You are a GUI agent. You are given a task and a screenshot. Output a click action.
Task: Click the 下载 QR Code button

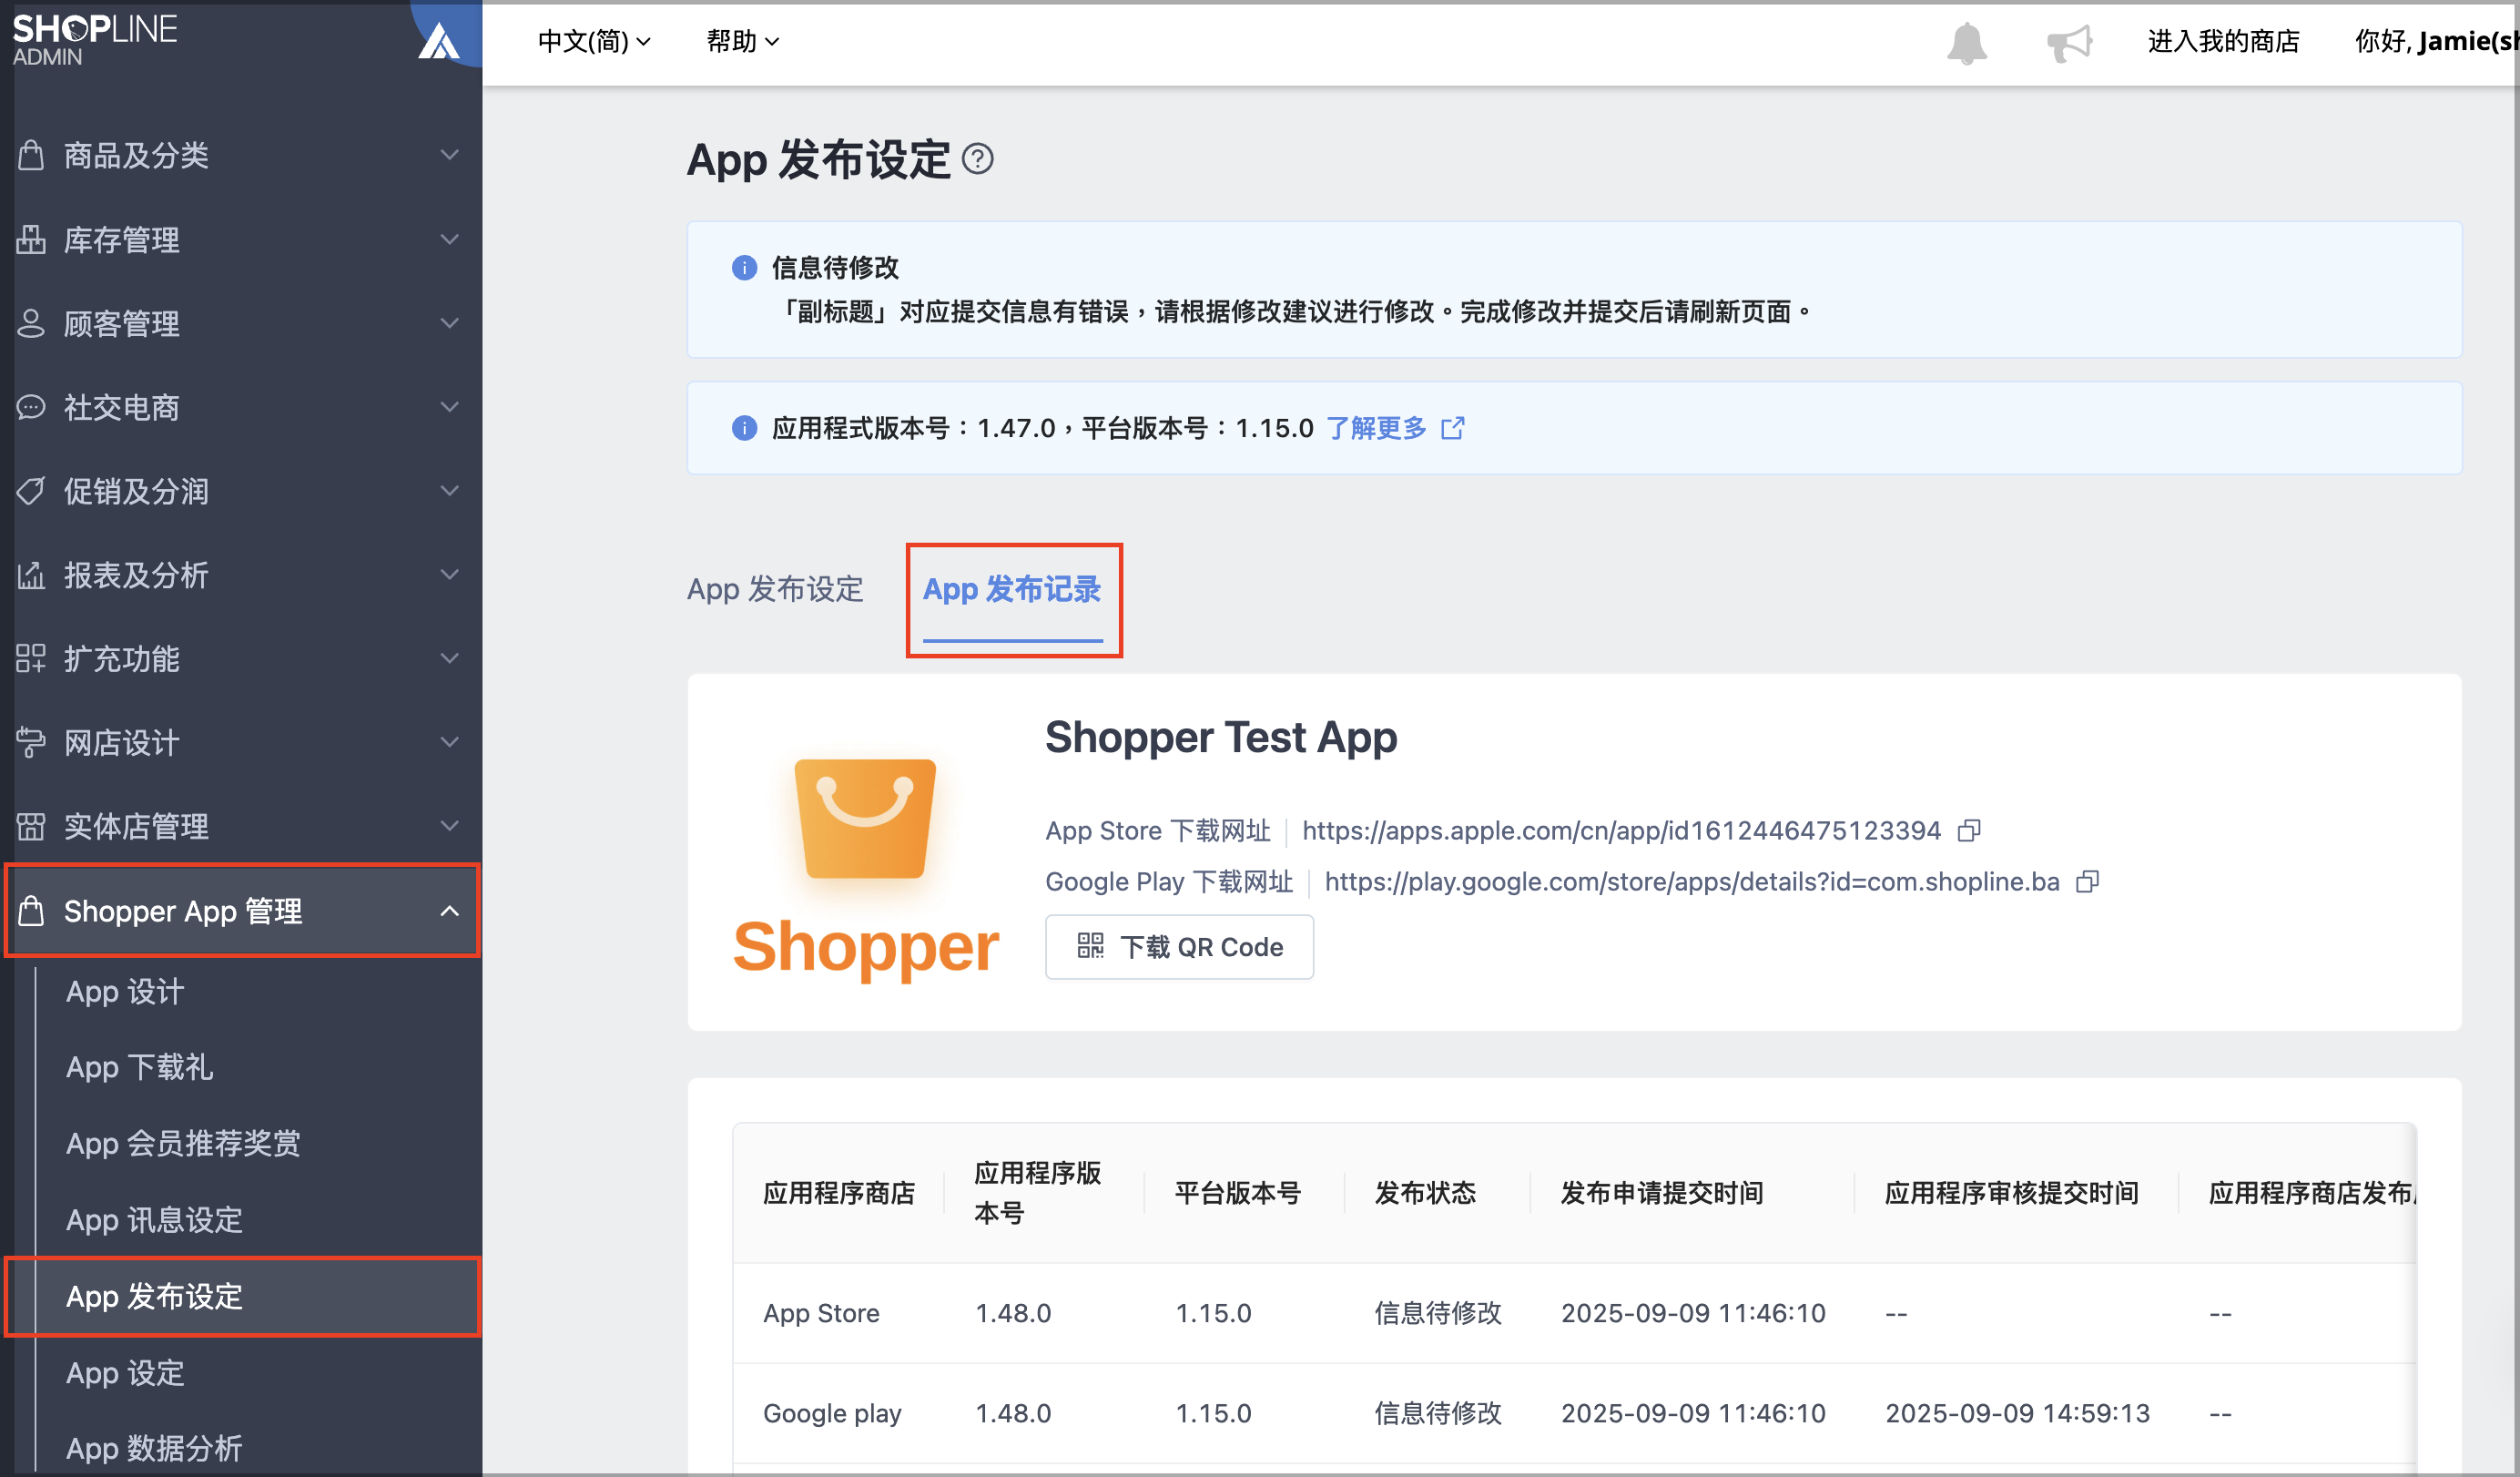click(1179, 946)
